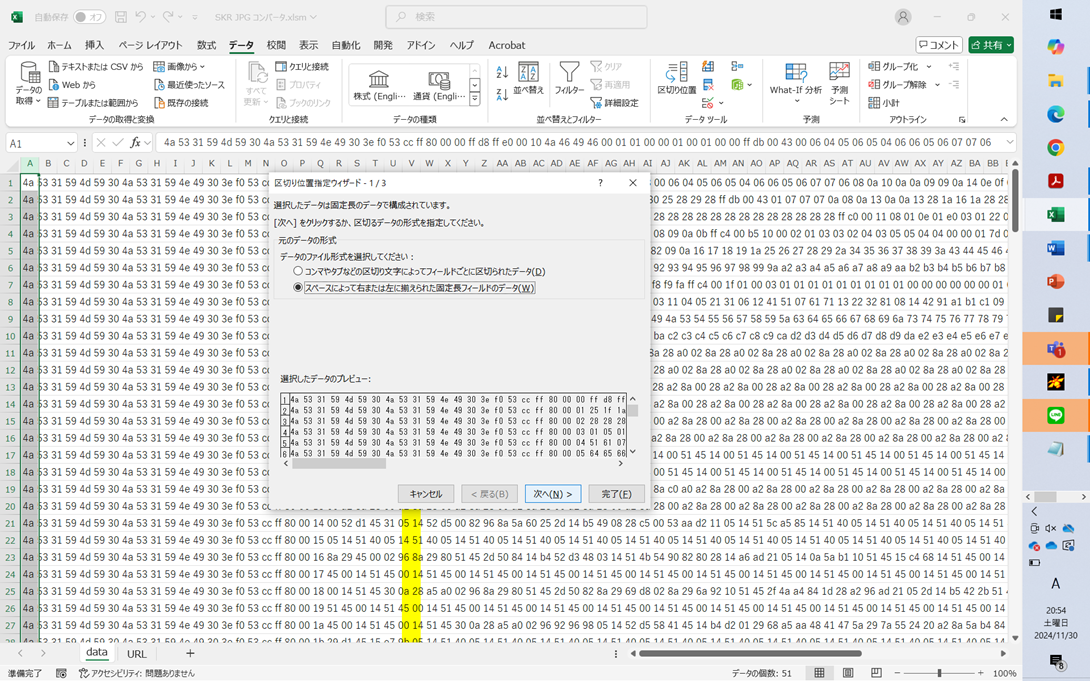Switch to the 開発 tab
Viewport: 1090px width, 681px height.
pos(383,45)
